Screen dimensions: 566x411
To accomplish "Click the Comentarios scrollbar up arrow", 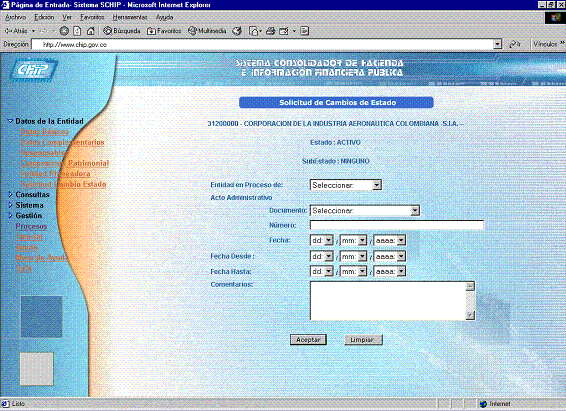I will tap(470, 287).
